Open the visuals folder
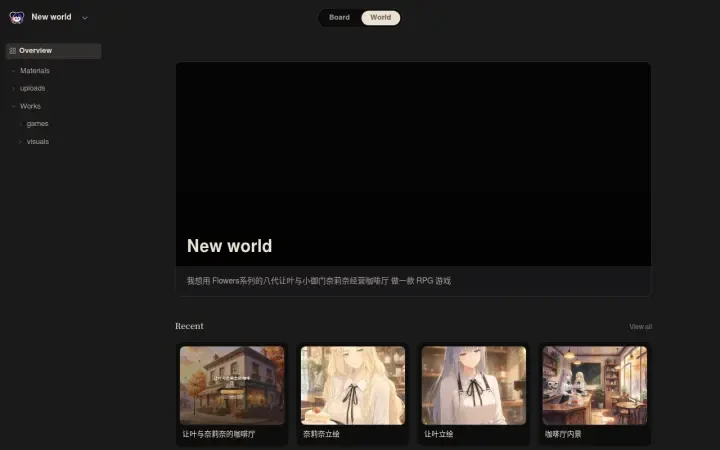Viewport: 720px width, 450px height. click(38, 142)
